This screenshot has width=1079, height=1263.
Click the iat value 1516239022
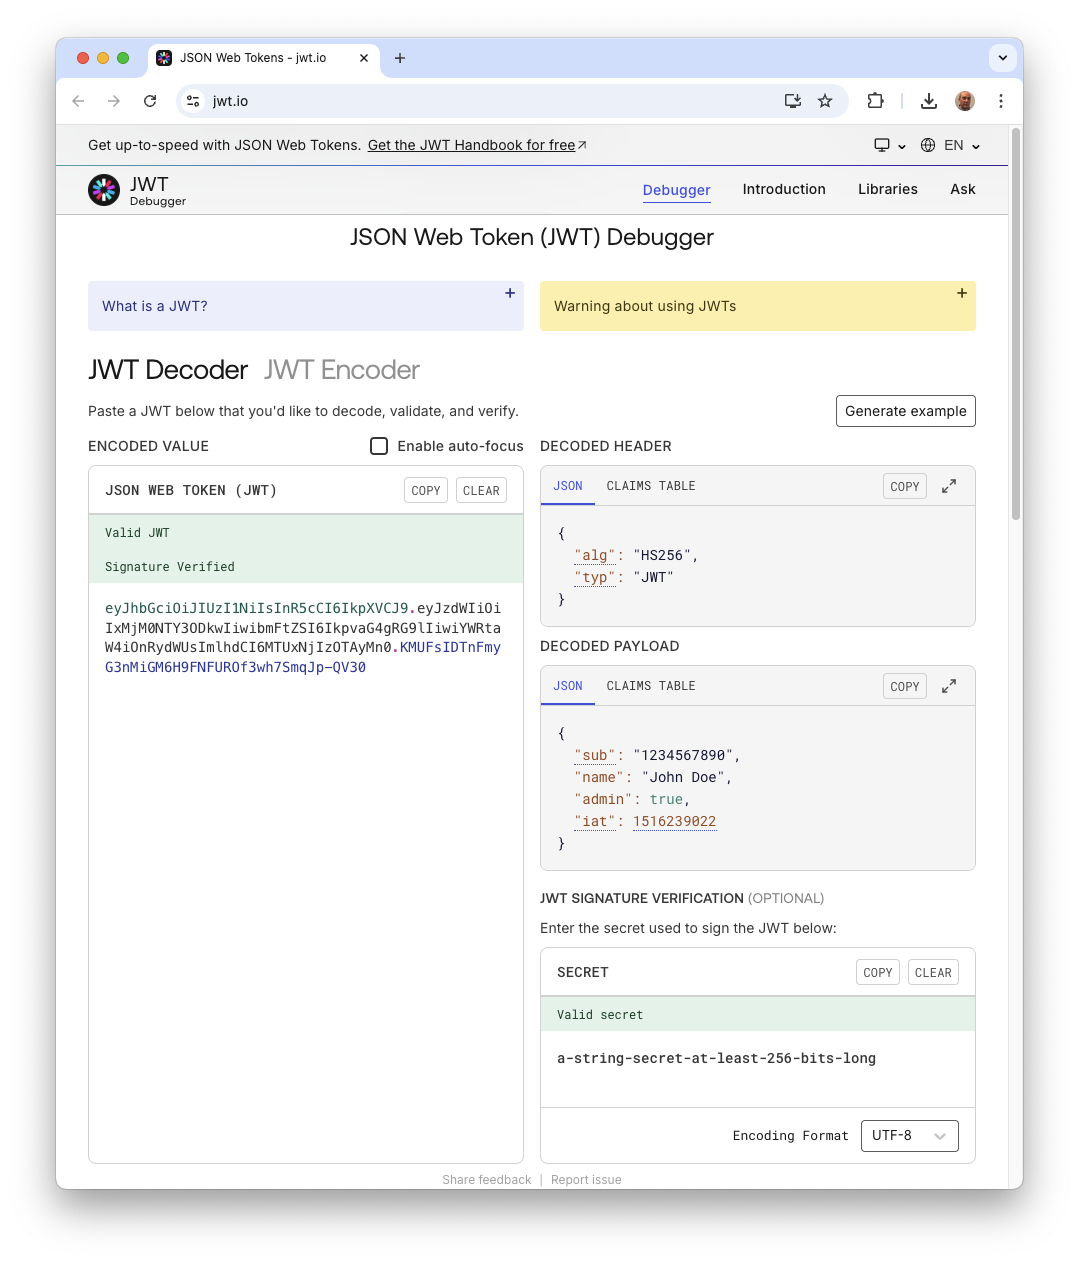[x=675, y=821]
